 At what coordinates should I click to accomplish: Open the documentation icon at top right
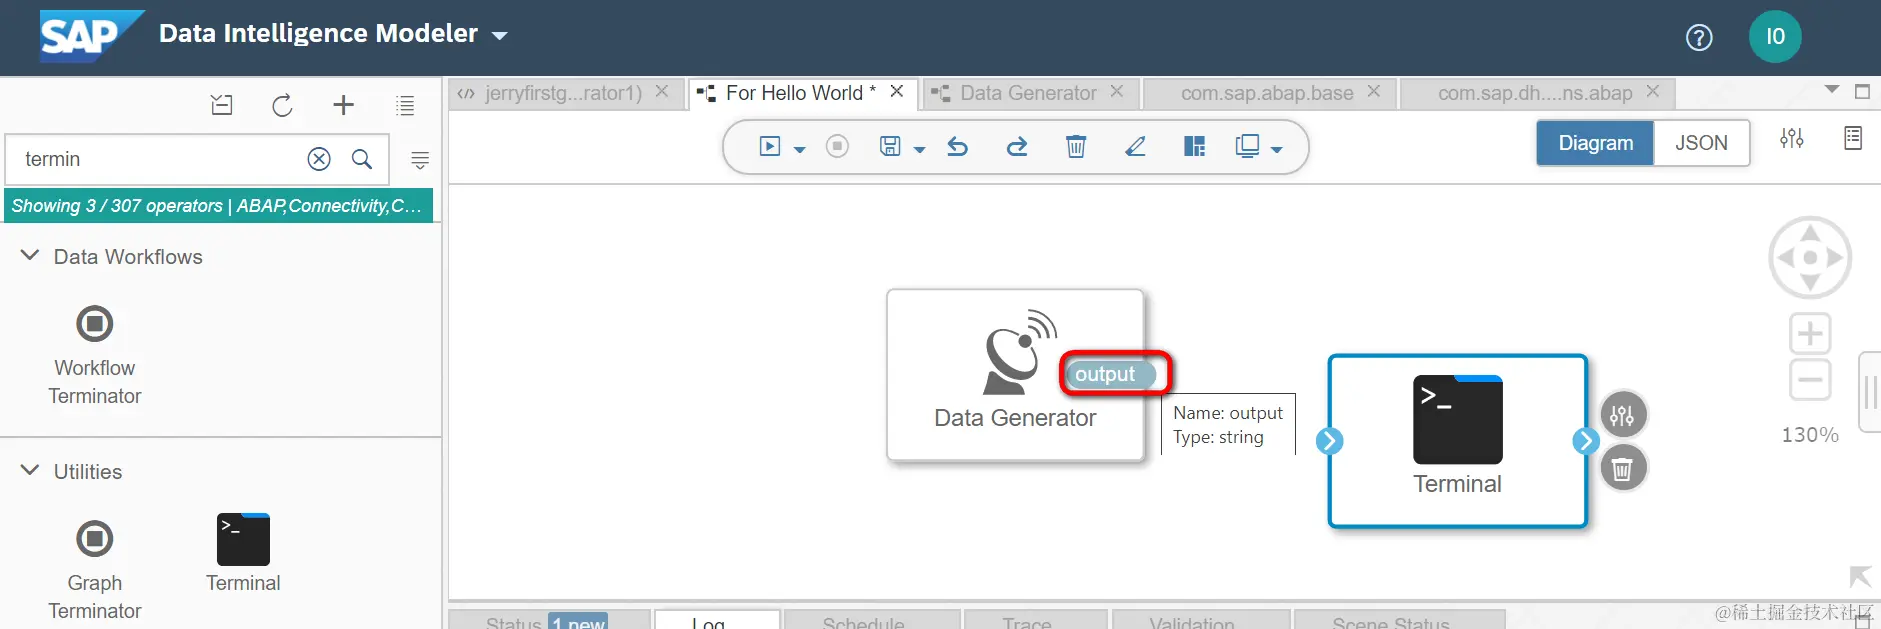pos(1853,138)
